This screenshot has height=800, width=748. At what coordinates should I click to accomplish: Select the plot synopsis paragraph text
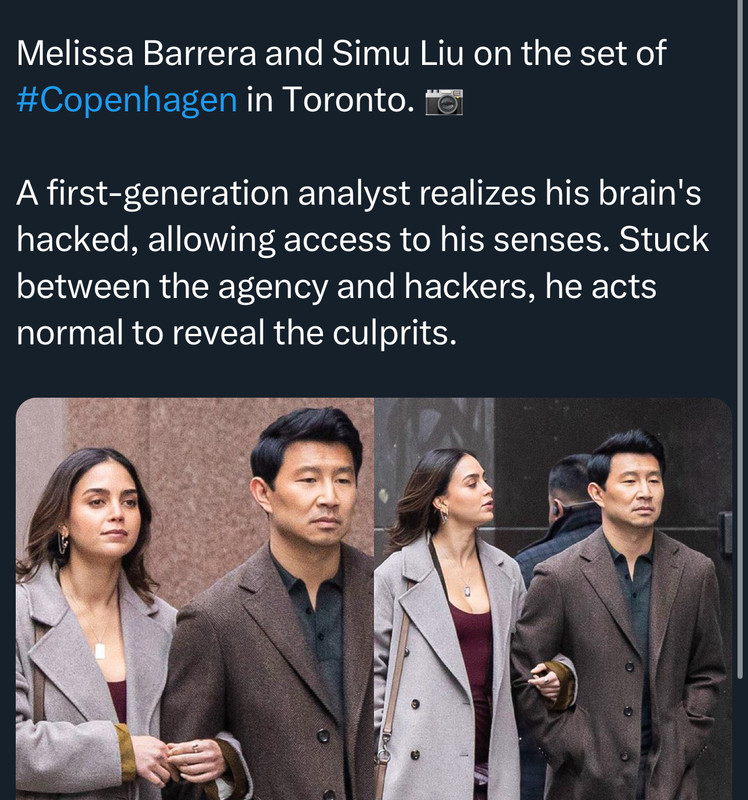tap(362, 263)
